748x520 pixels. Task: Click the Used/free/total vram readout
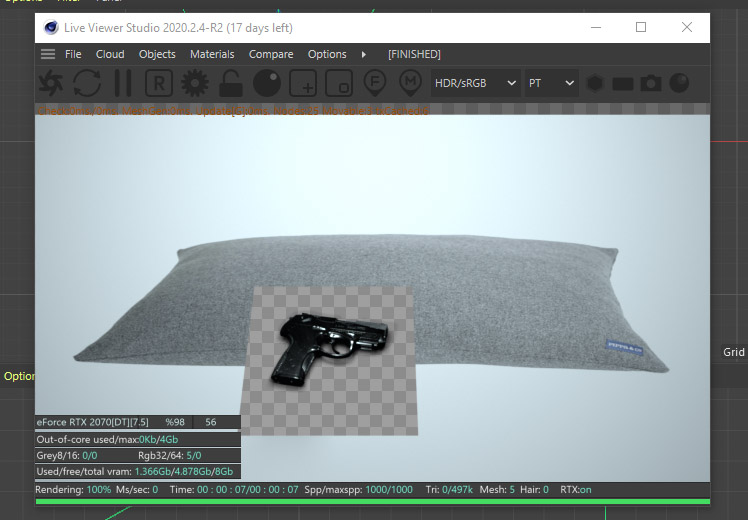(x=135, y=471)
